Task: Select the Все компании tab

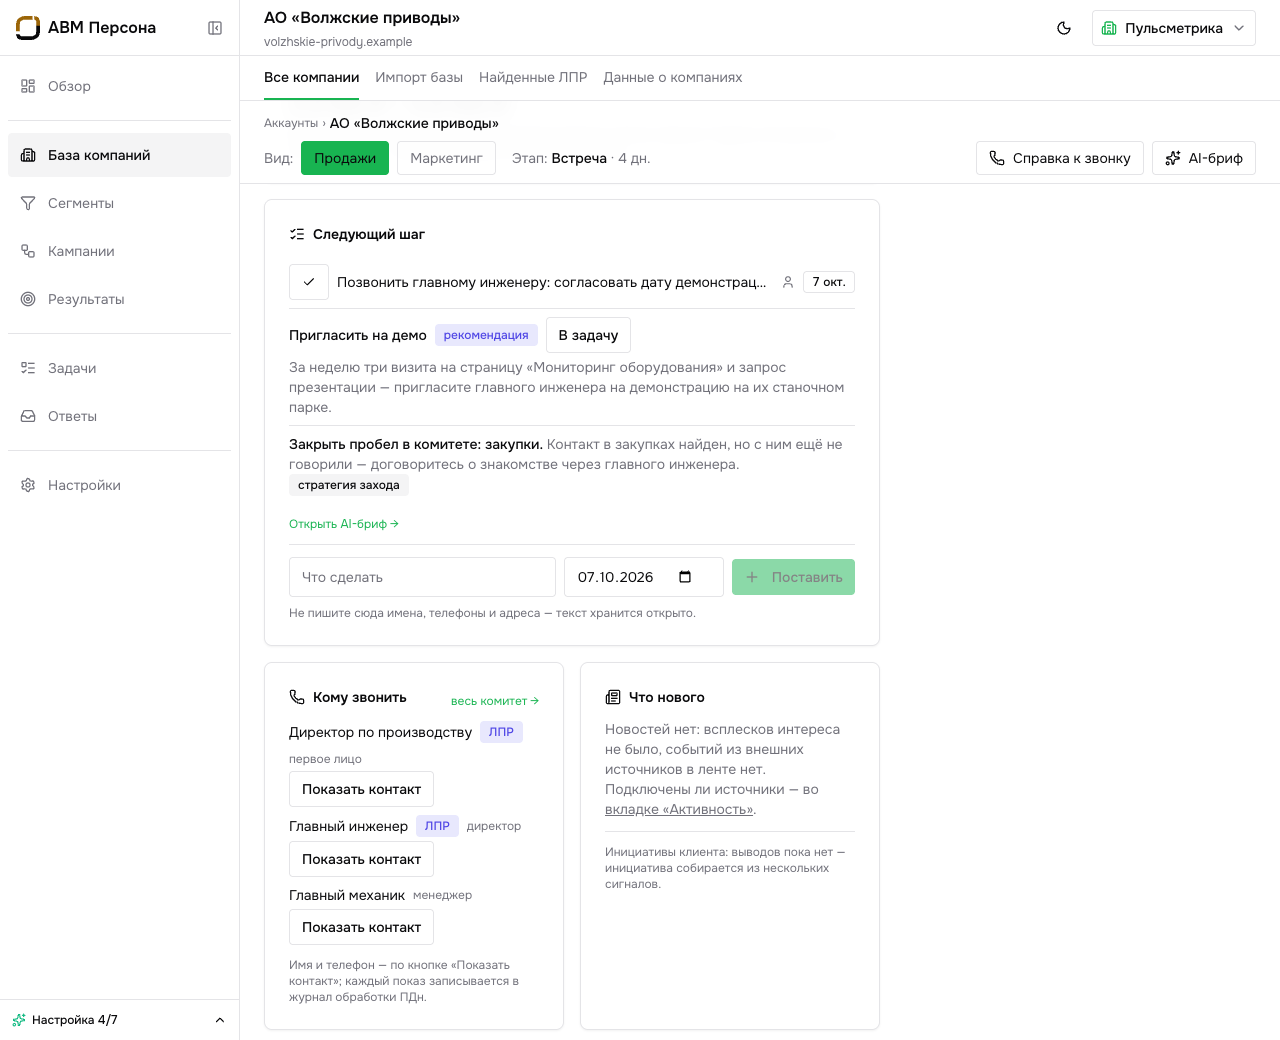Action: pyautogui.click(x=312, y=77)
